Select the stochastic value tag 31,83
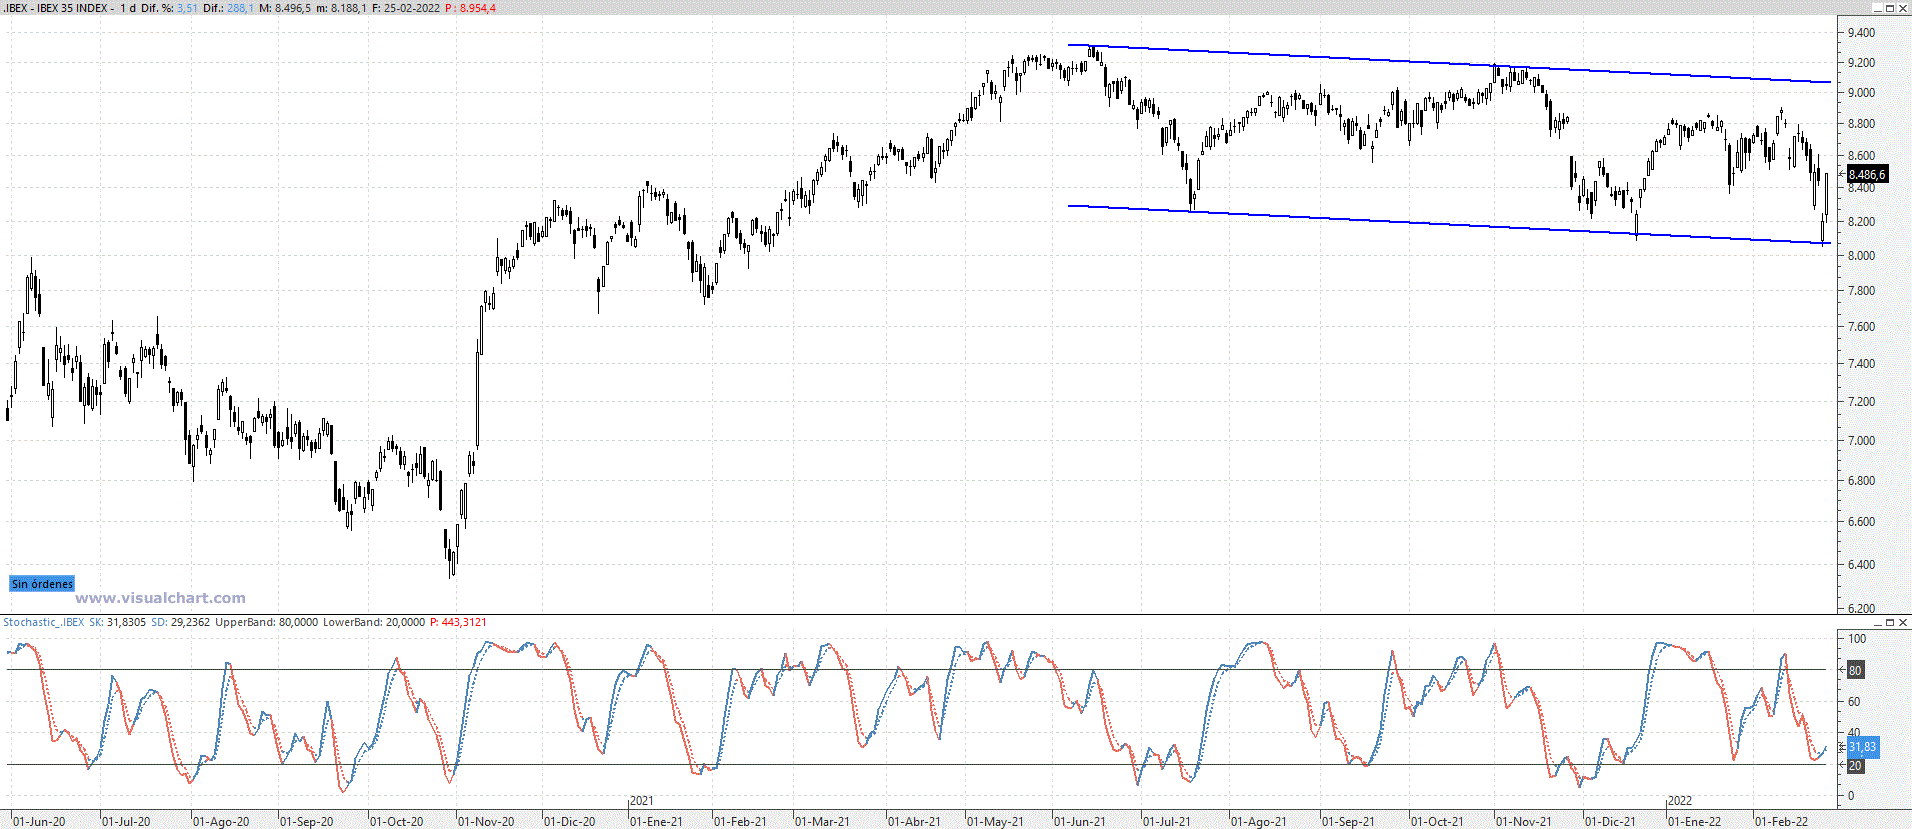Viewport: 1912px width, 829px height. (x=1862, y=747)
